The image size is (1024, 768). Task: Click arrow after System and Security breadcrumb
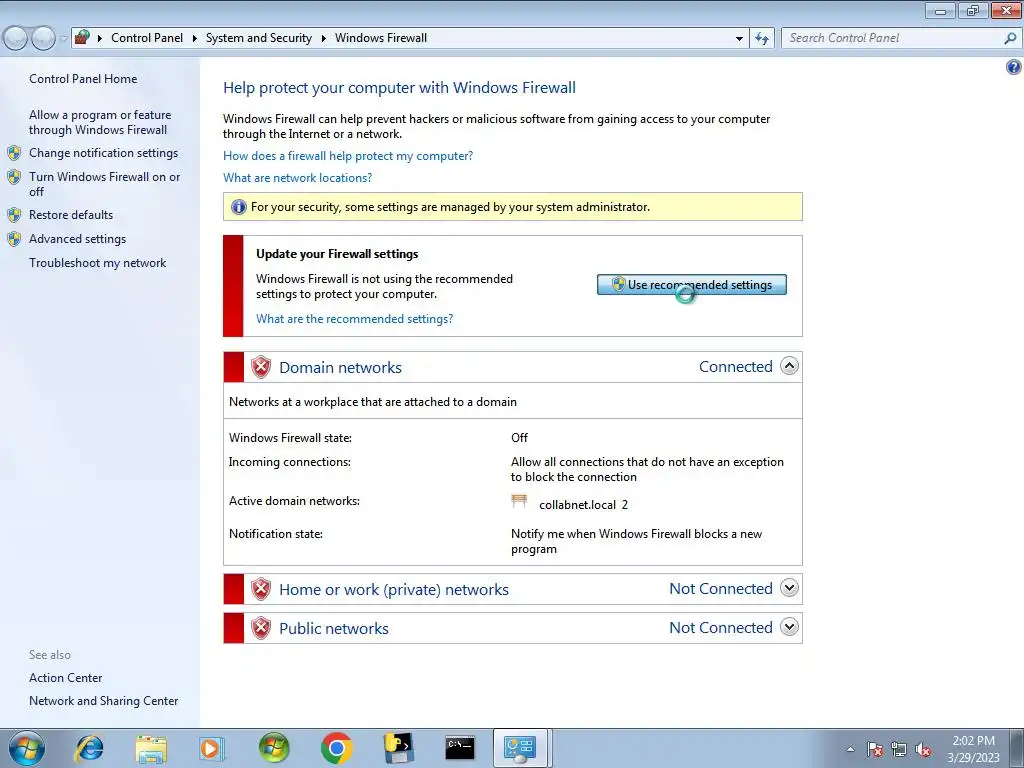pyautogui.click(x=323, y=39)
